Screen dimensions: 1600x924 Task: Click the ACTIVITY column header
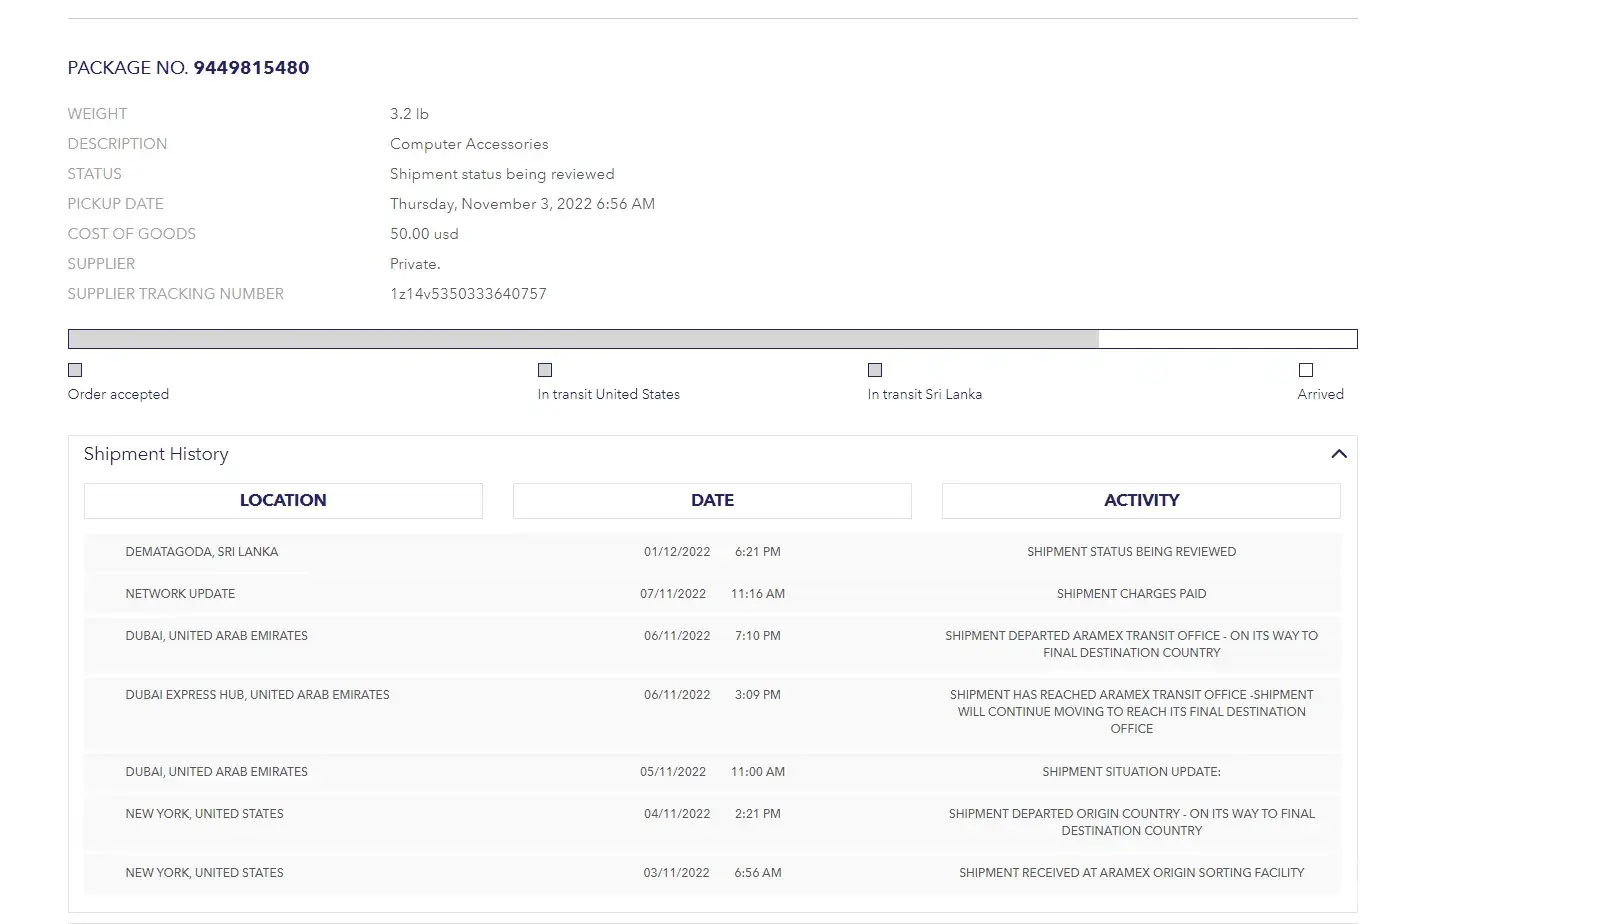[x=1141, y=501]
